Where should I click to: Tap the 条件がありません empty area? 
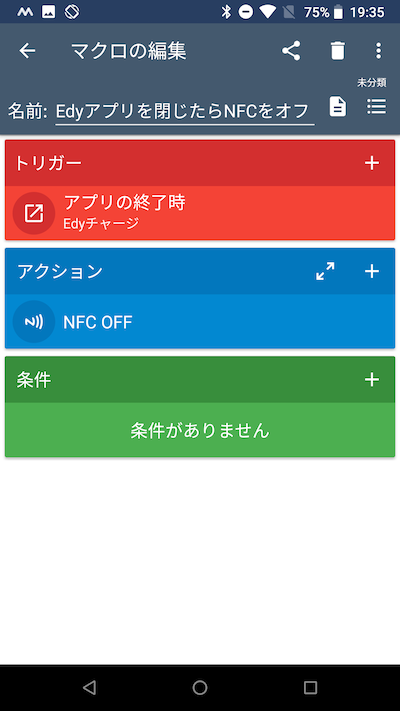200,430
